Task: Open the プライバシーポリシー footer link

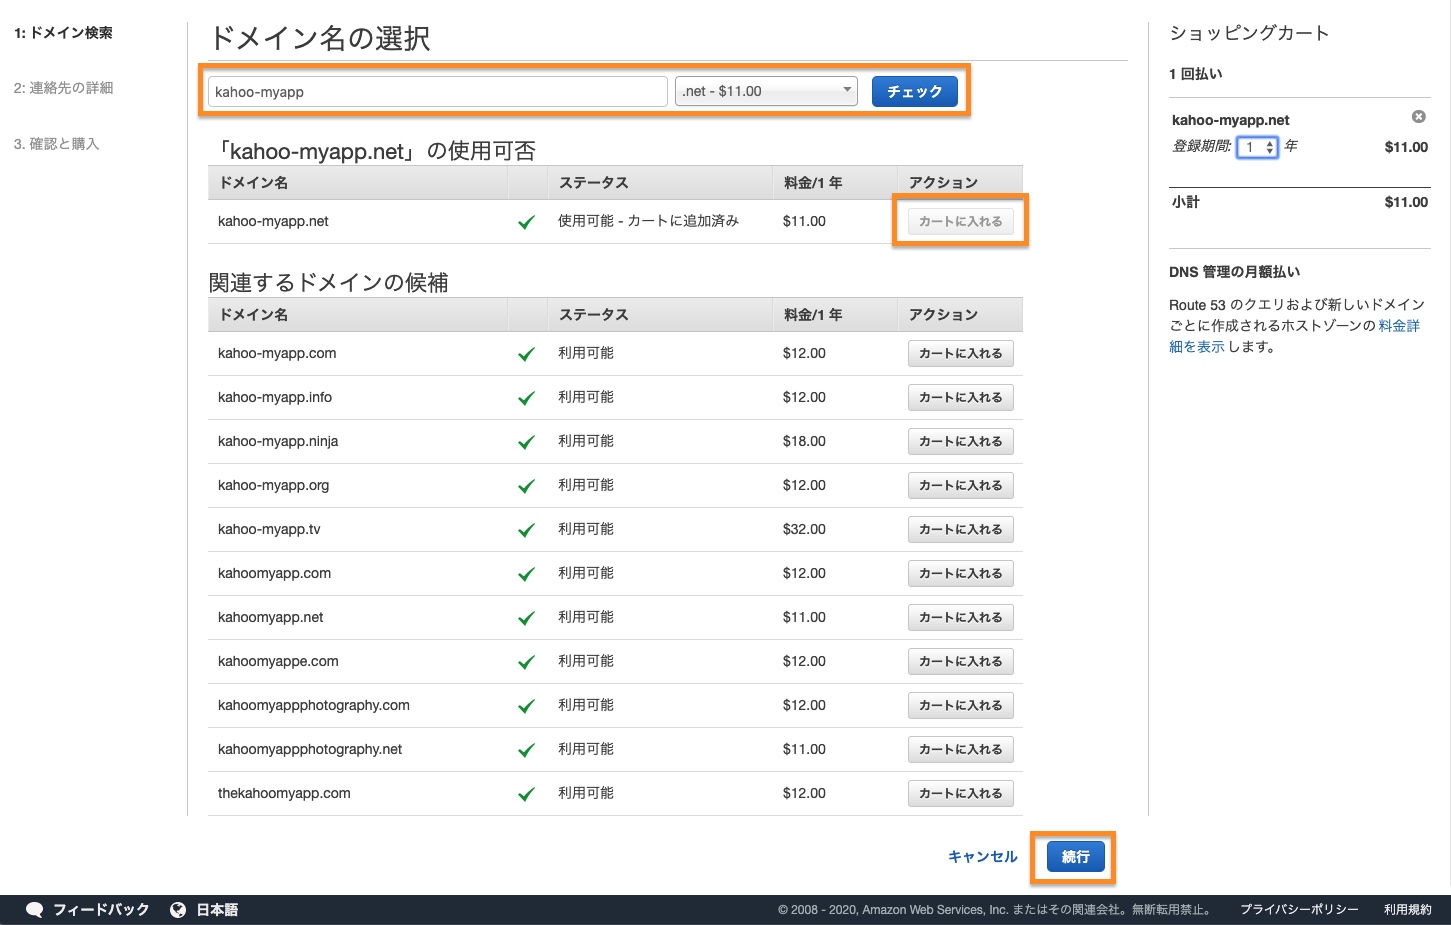Action: pyautogui.click(x=1299, y=910)
